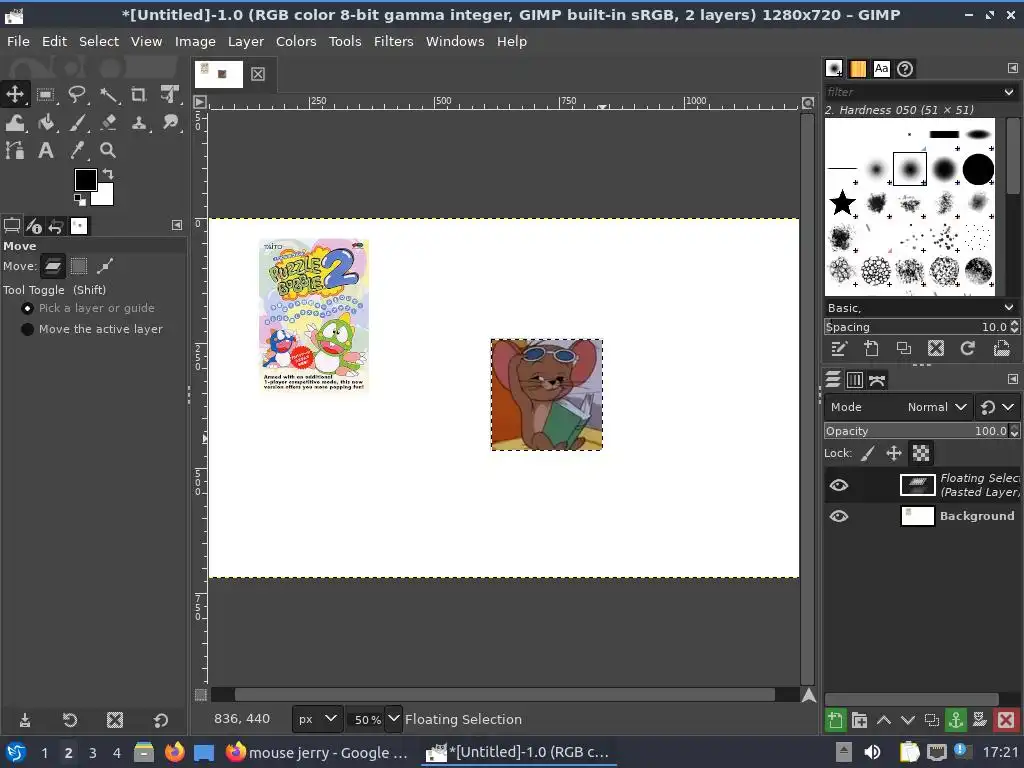Select the Paths tool
Viewport: 1024px width, 768px height.
click(x=15, y=150)
